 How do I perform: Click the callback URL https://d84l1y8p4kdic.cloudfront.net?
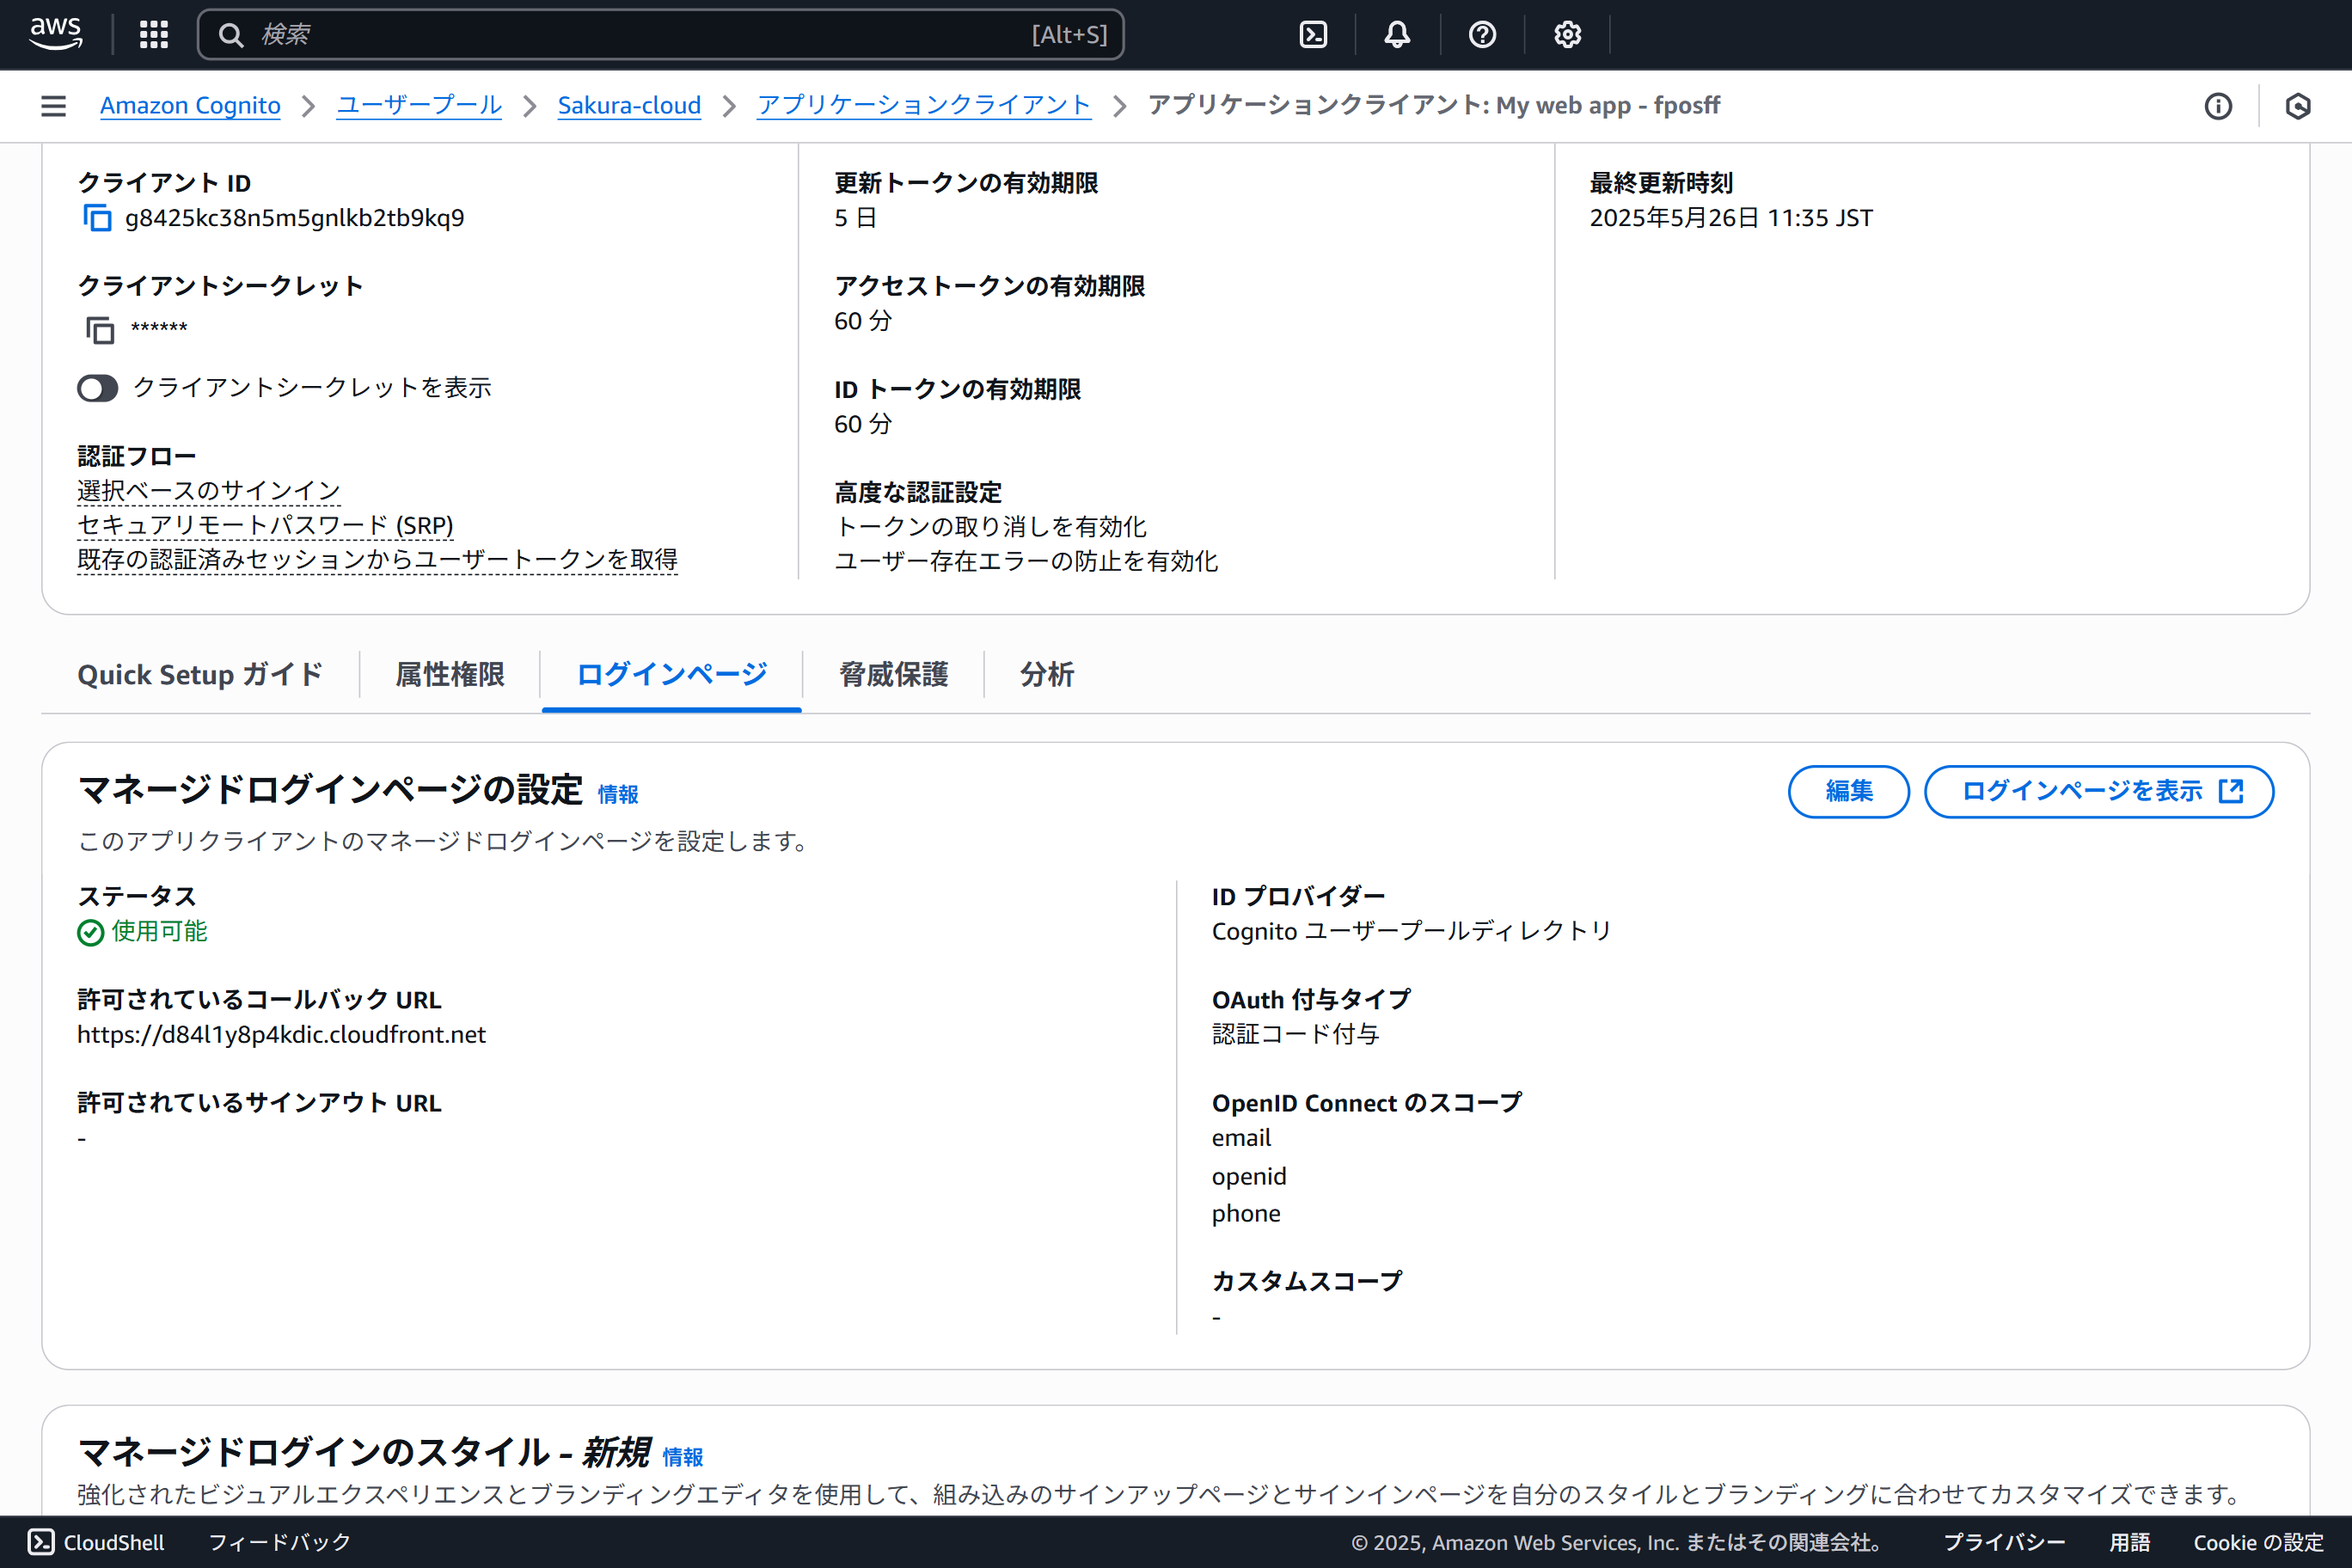point(281,1035)
